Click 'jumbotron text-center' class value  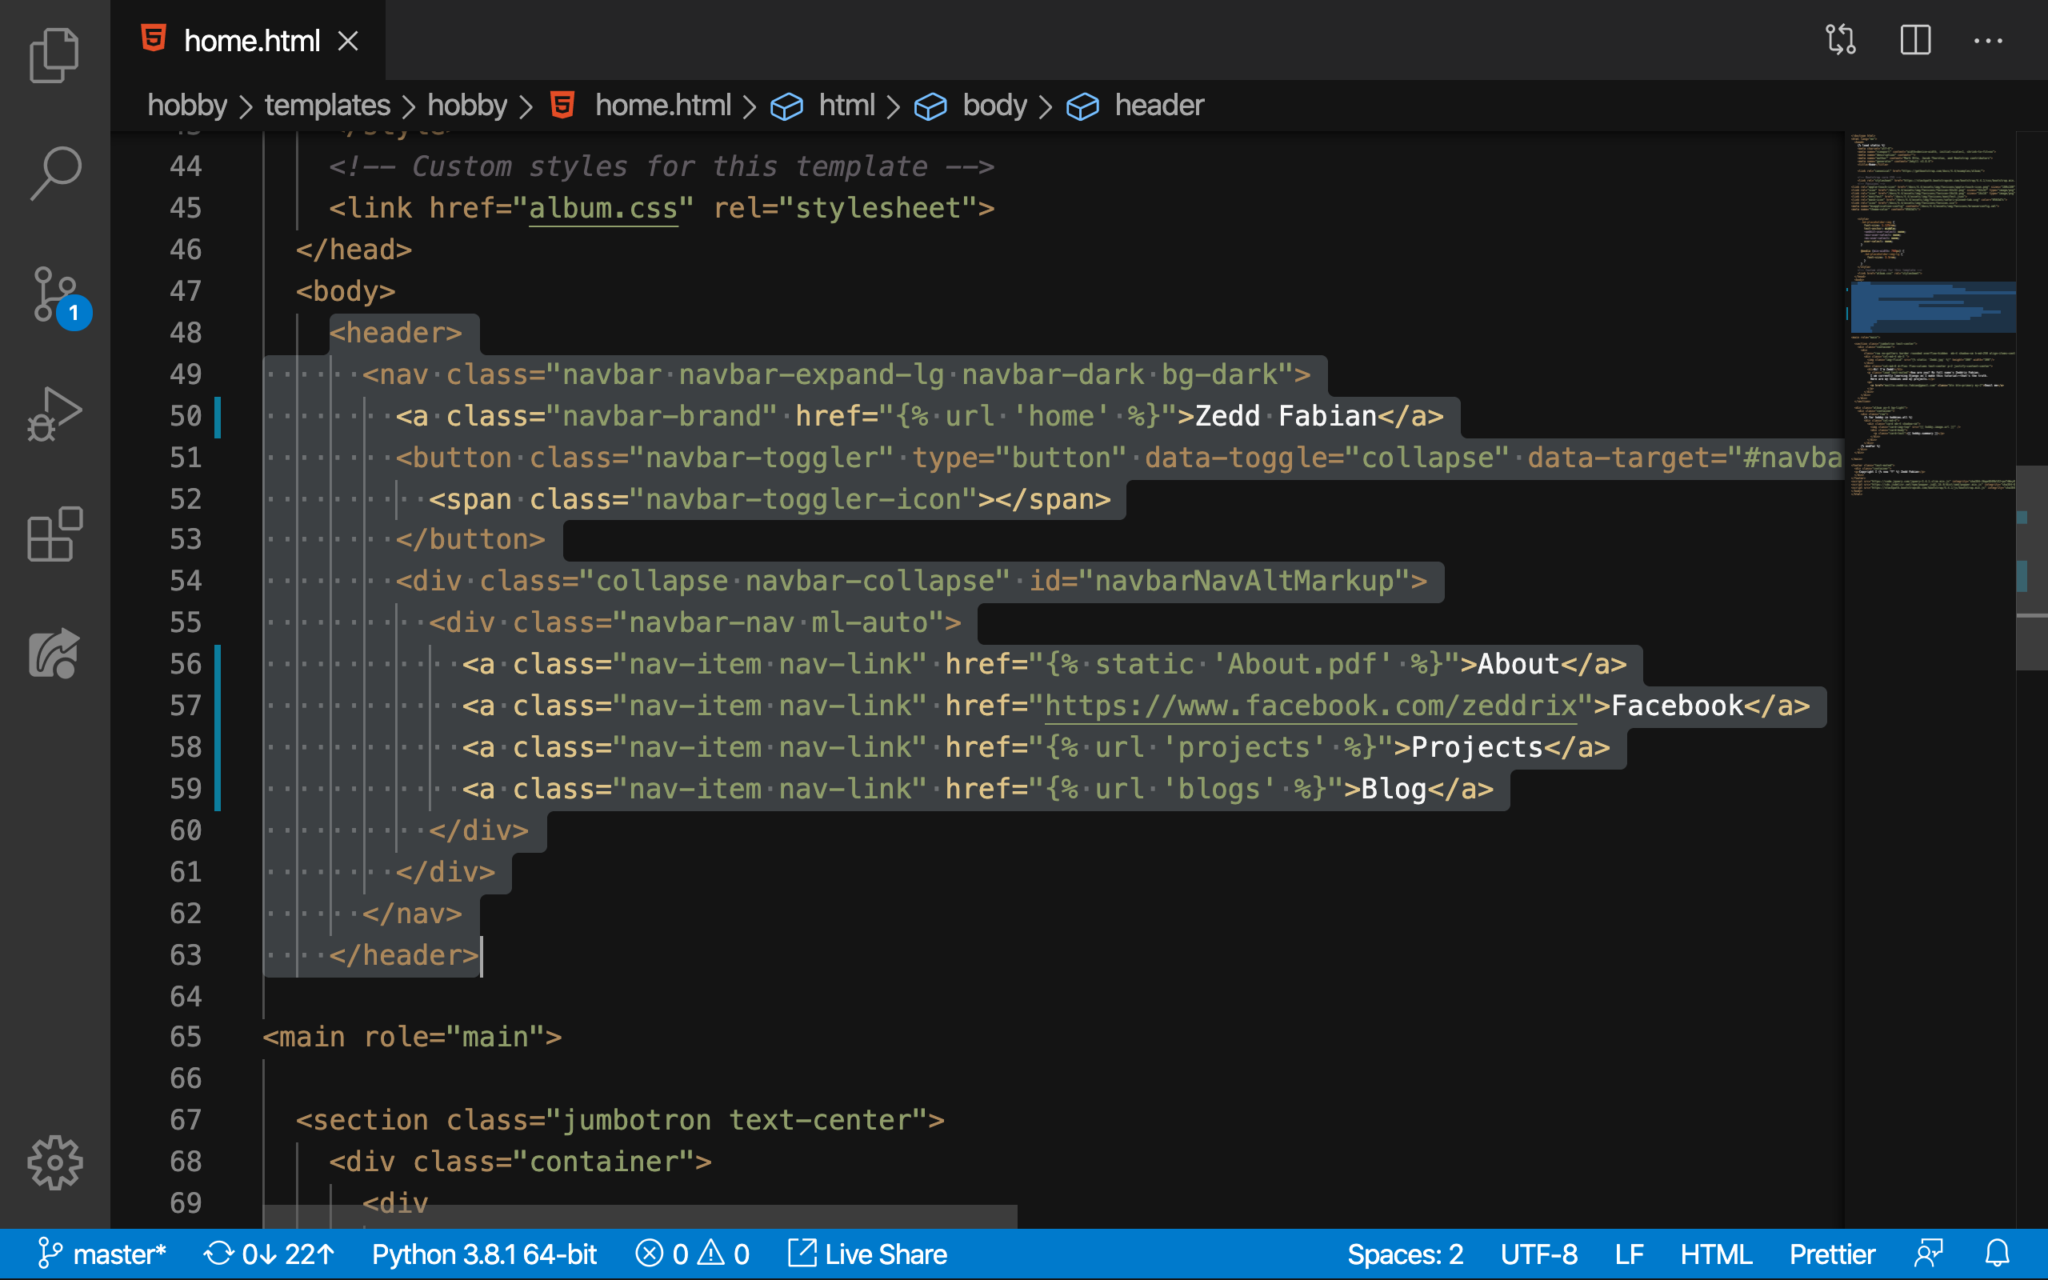coord(737,1120)
